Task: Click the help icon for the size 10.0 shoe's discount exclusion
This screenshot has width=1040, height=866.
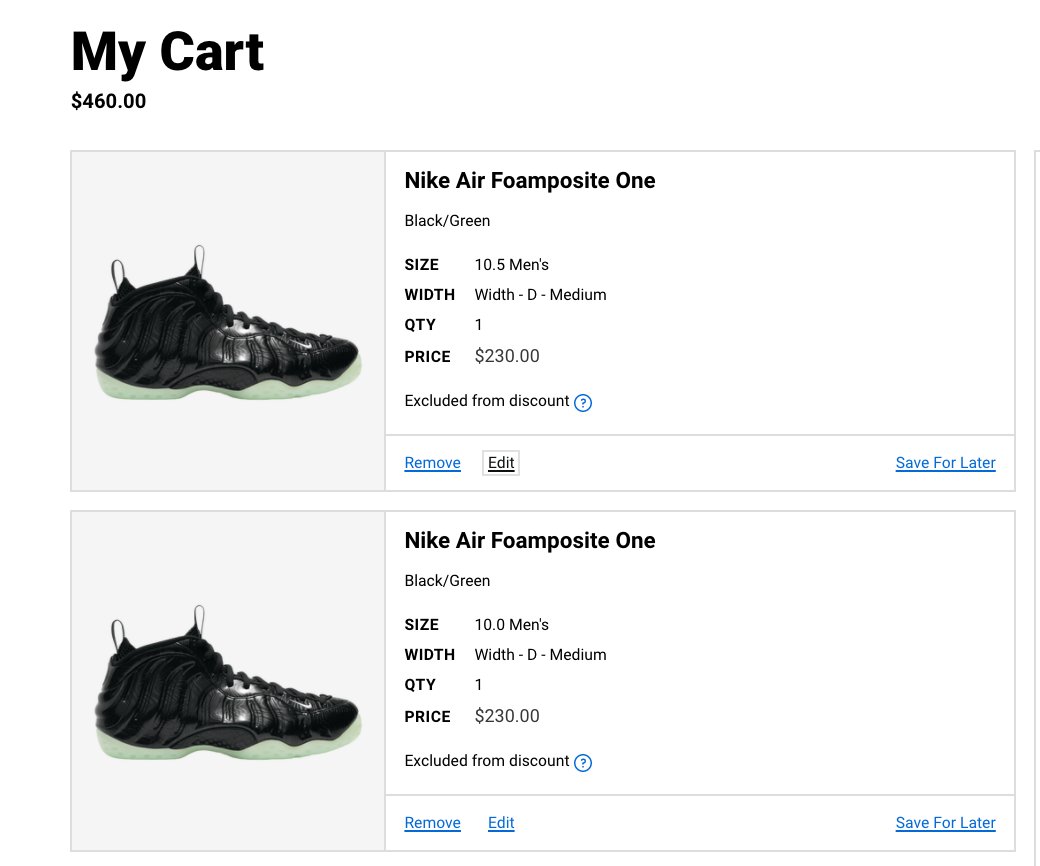Action: pos(584,763)
